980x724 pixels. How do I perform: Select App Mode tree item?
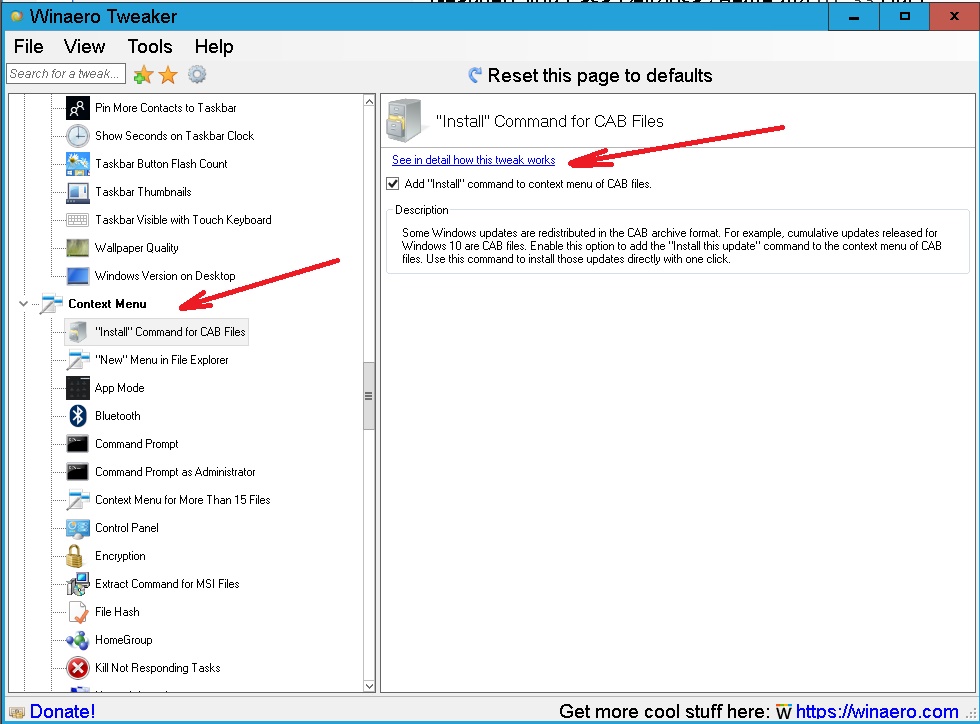pos(119,388)
